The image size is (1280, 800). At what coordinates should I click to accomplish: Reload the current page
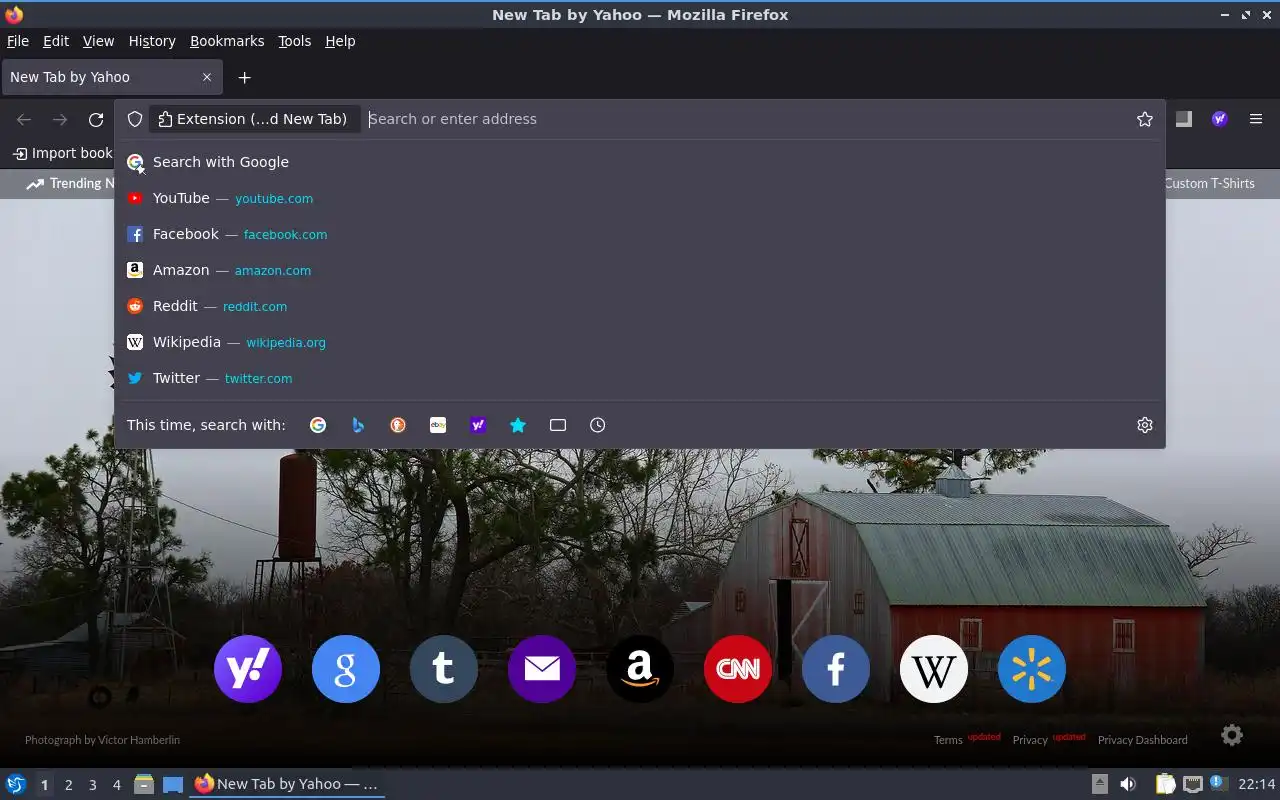tap(96, 119)
